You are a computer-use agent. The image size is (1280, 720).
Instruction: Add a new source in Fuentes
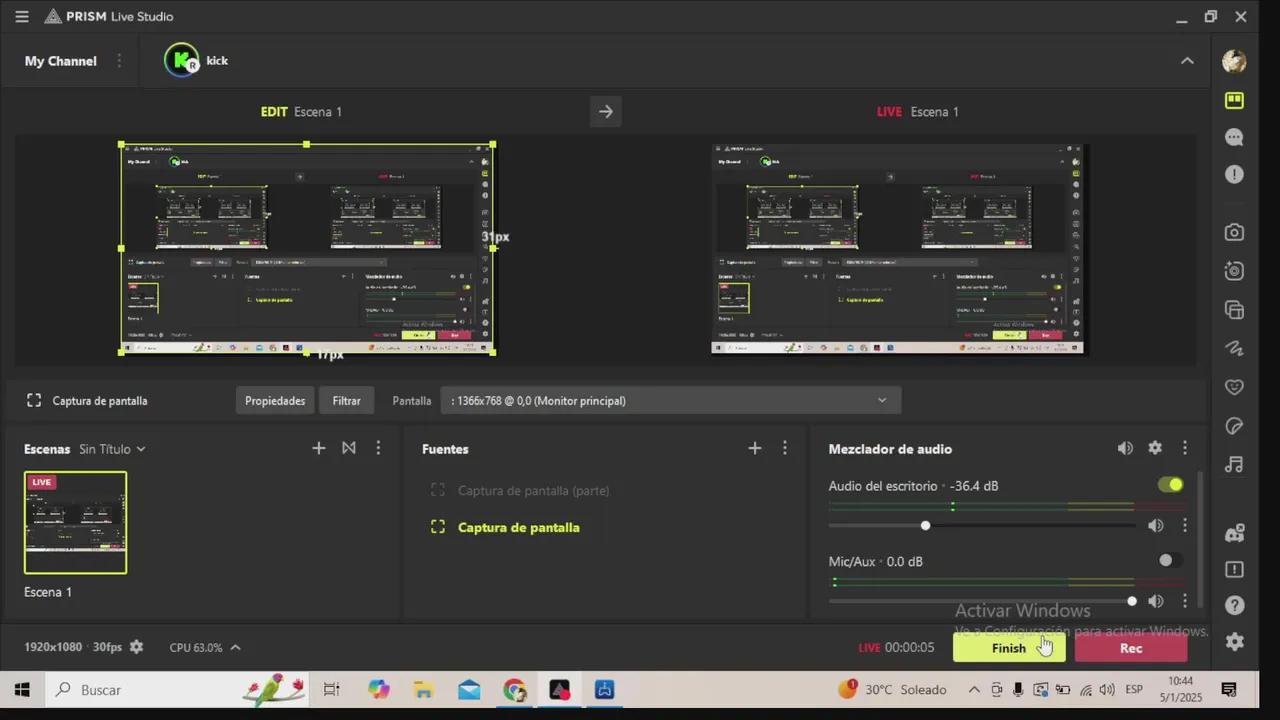(755, 448)
